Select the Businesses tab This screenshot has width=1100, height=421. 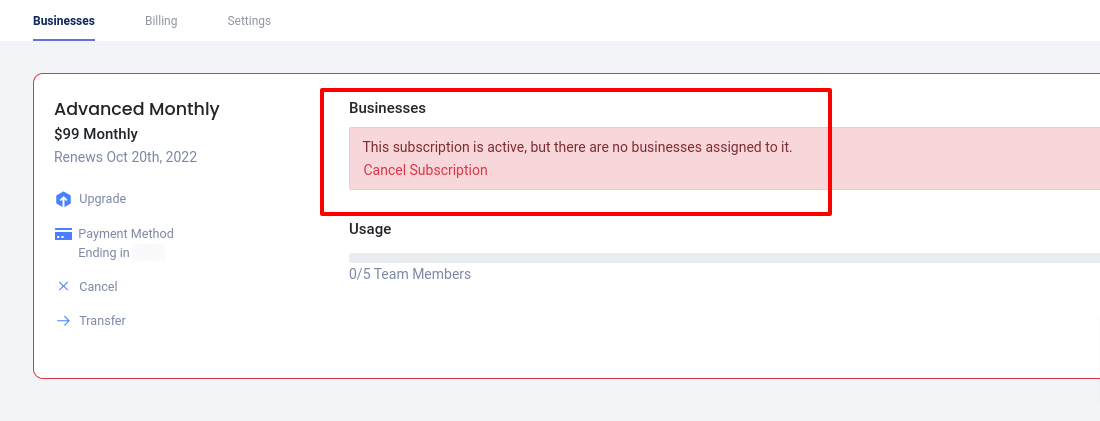point(64,21)
